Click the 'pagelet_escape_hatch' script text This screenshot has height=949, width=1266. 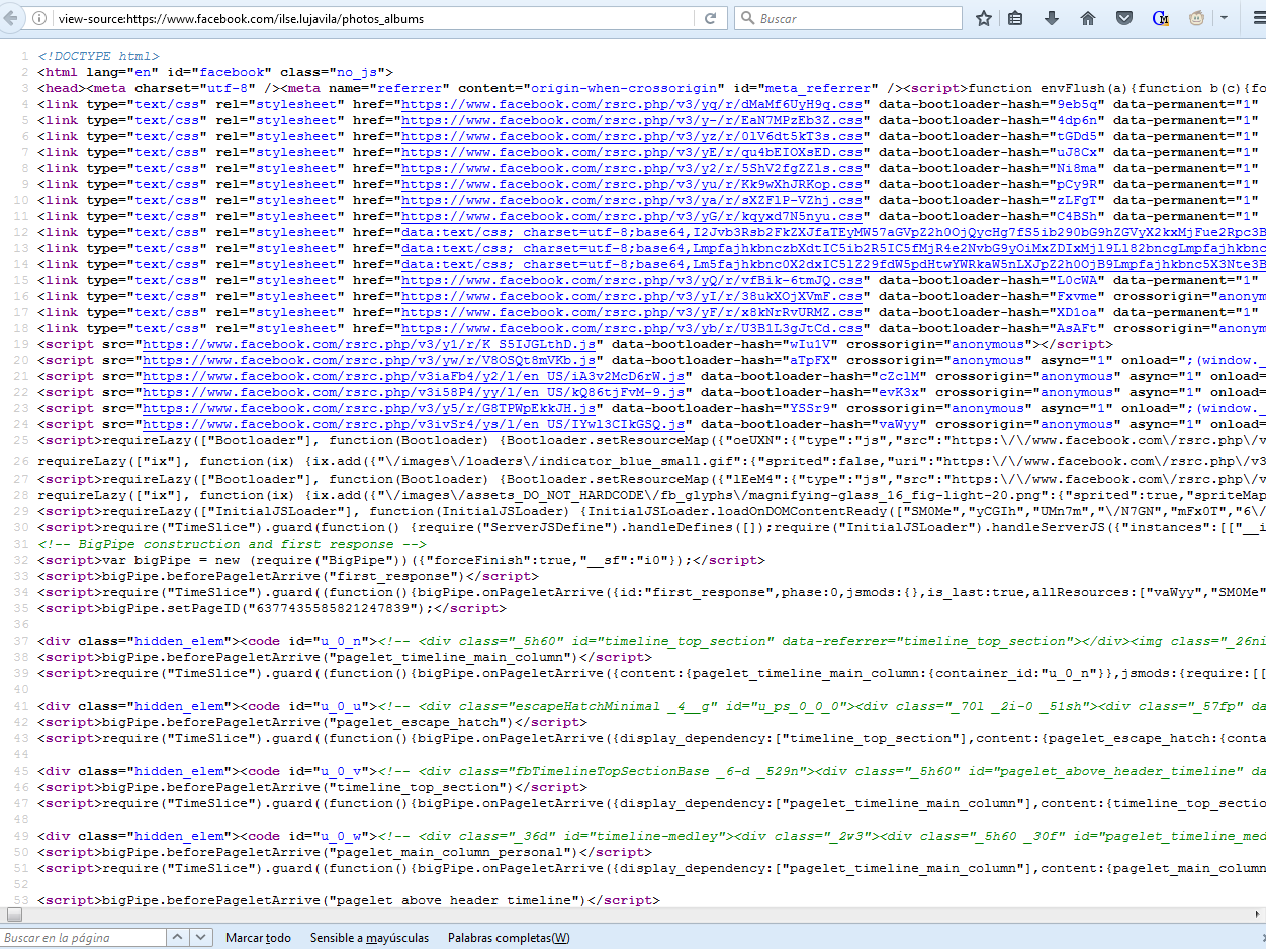(x=312, y=722)
